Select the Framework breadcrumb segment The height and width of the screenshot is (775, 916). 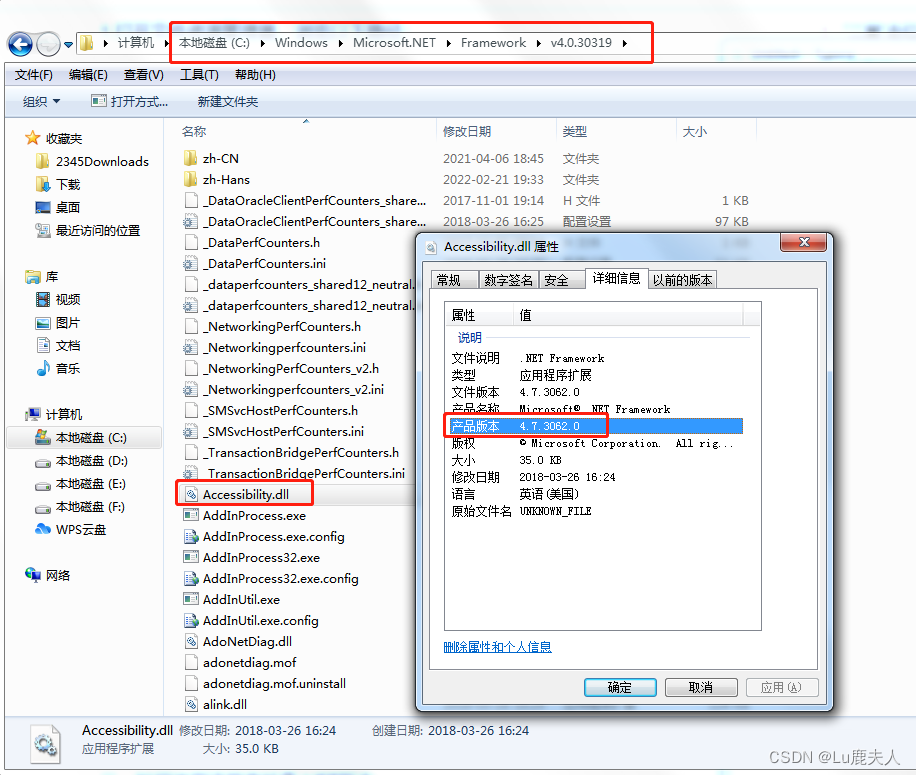point(493,43)
